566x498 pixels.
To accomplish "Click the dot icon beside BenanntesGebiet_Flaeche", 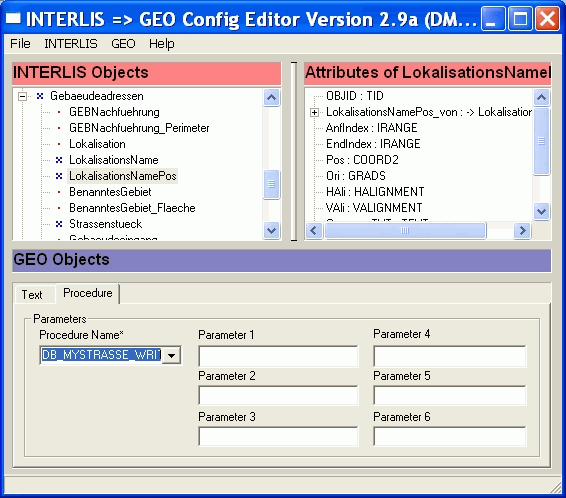I will [x=59, y=208].
